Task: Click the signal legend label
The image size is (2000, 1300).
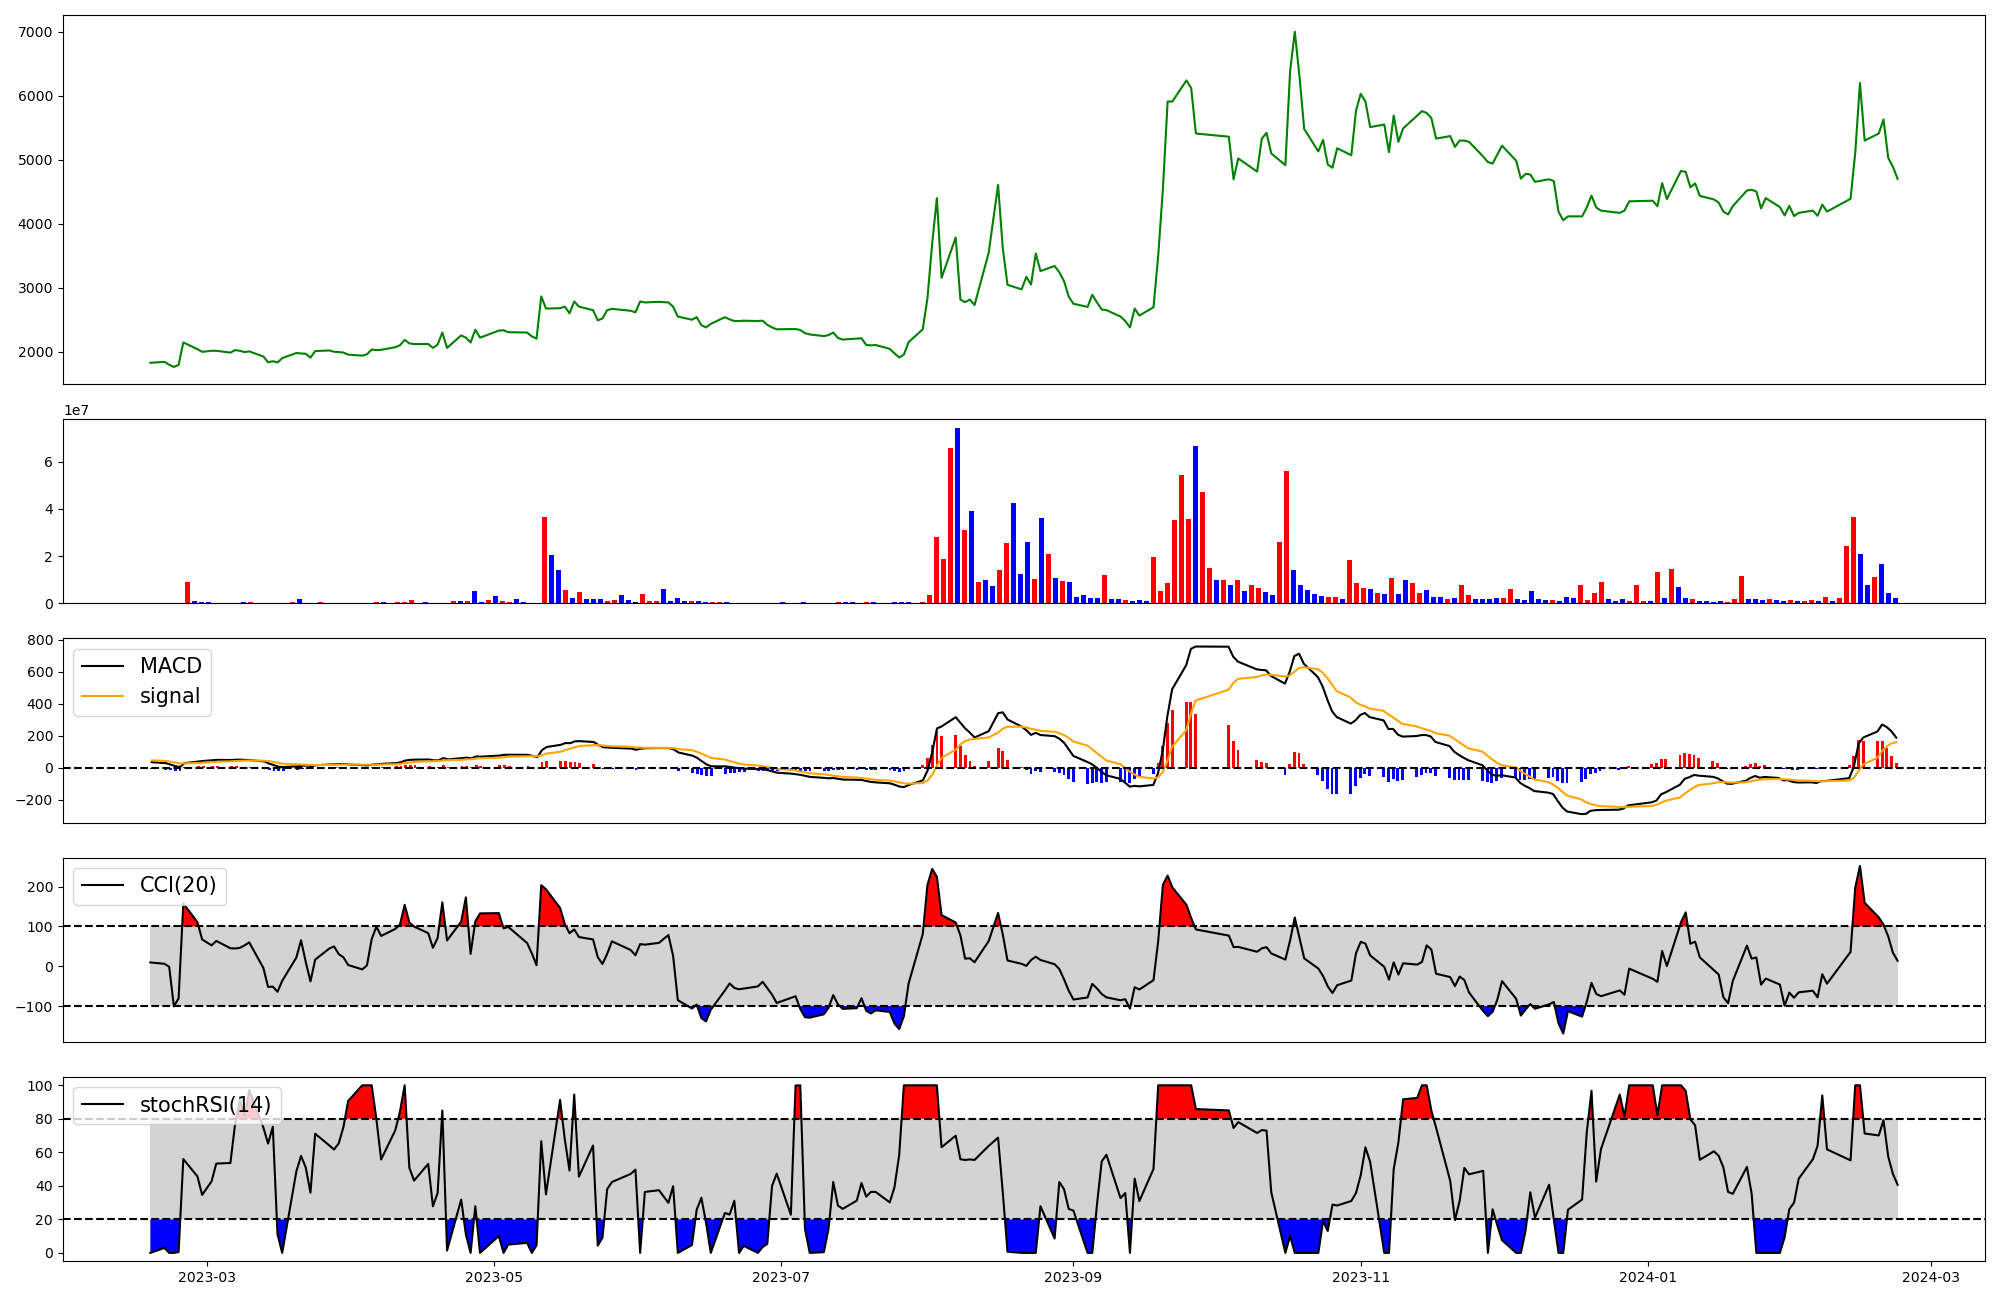Action: [x=169, y=696]
